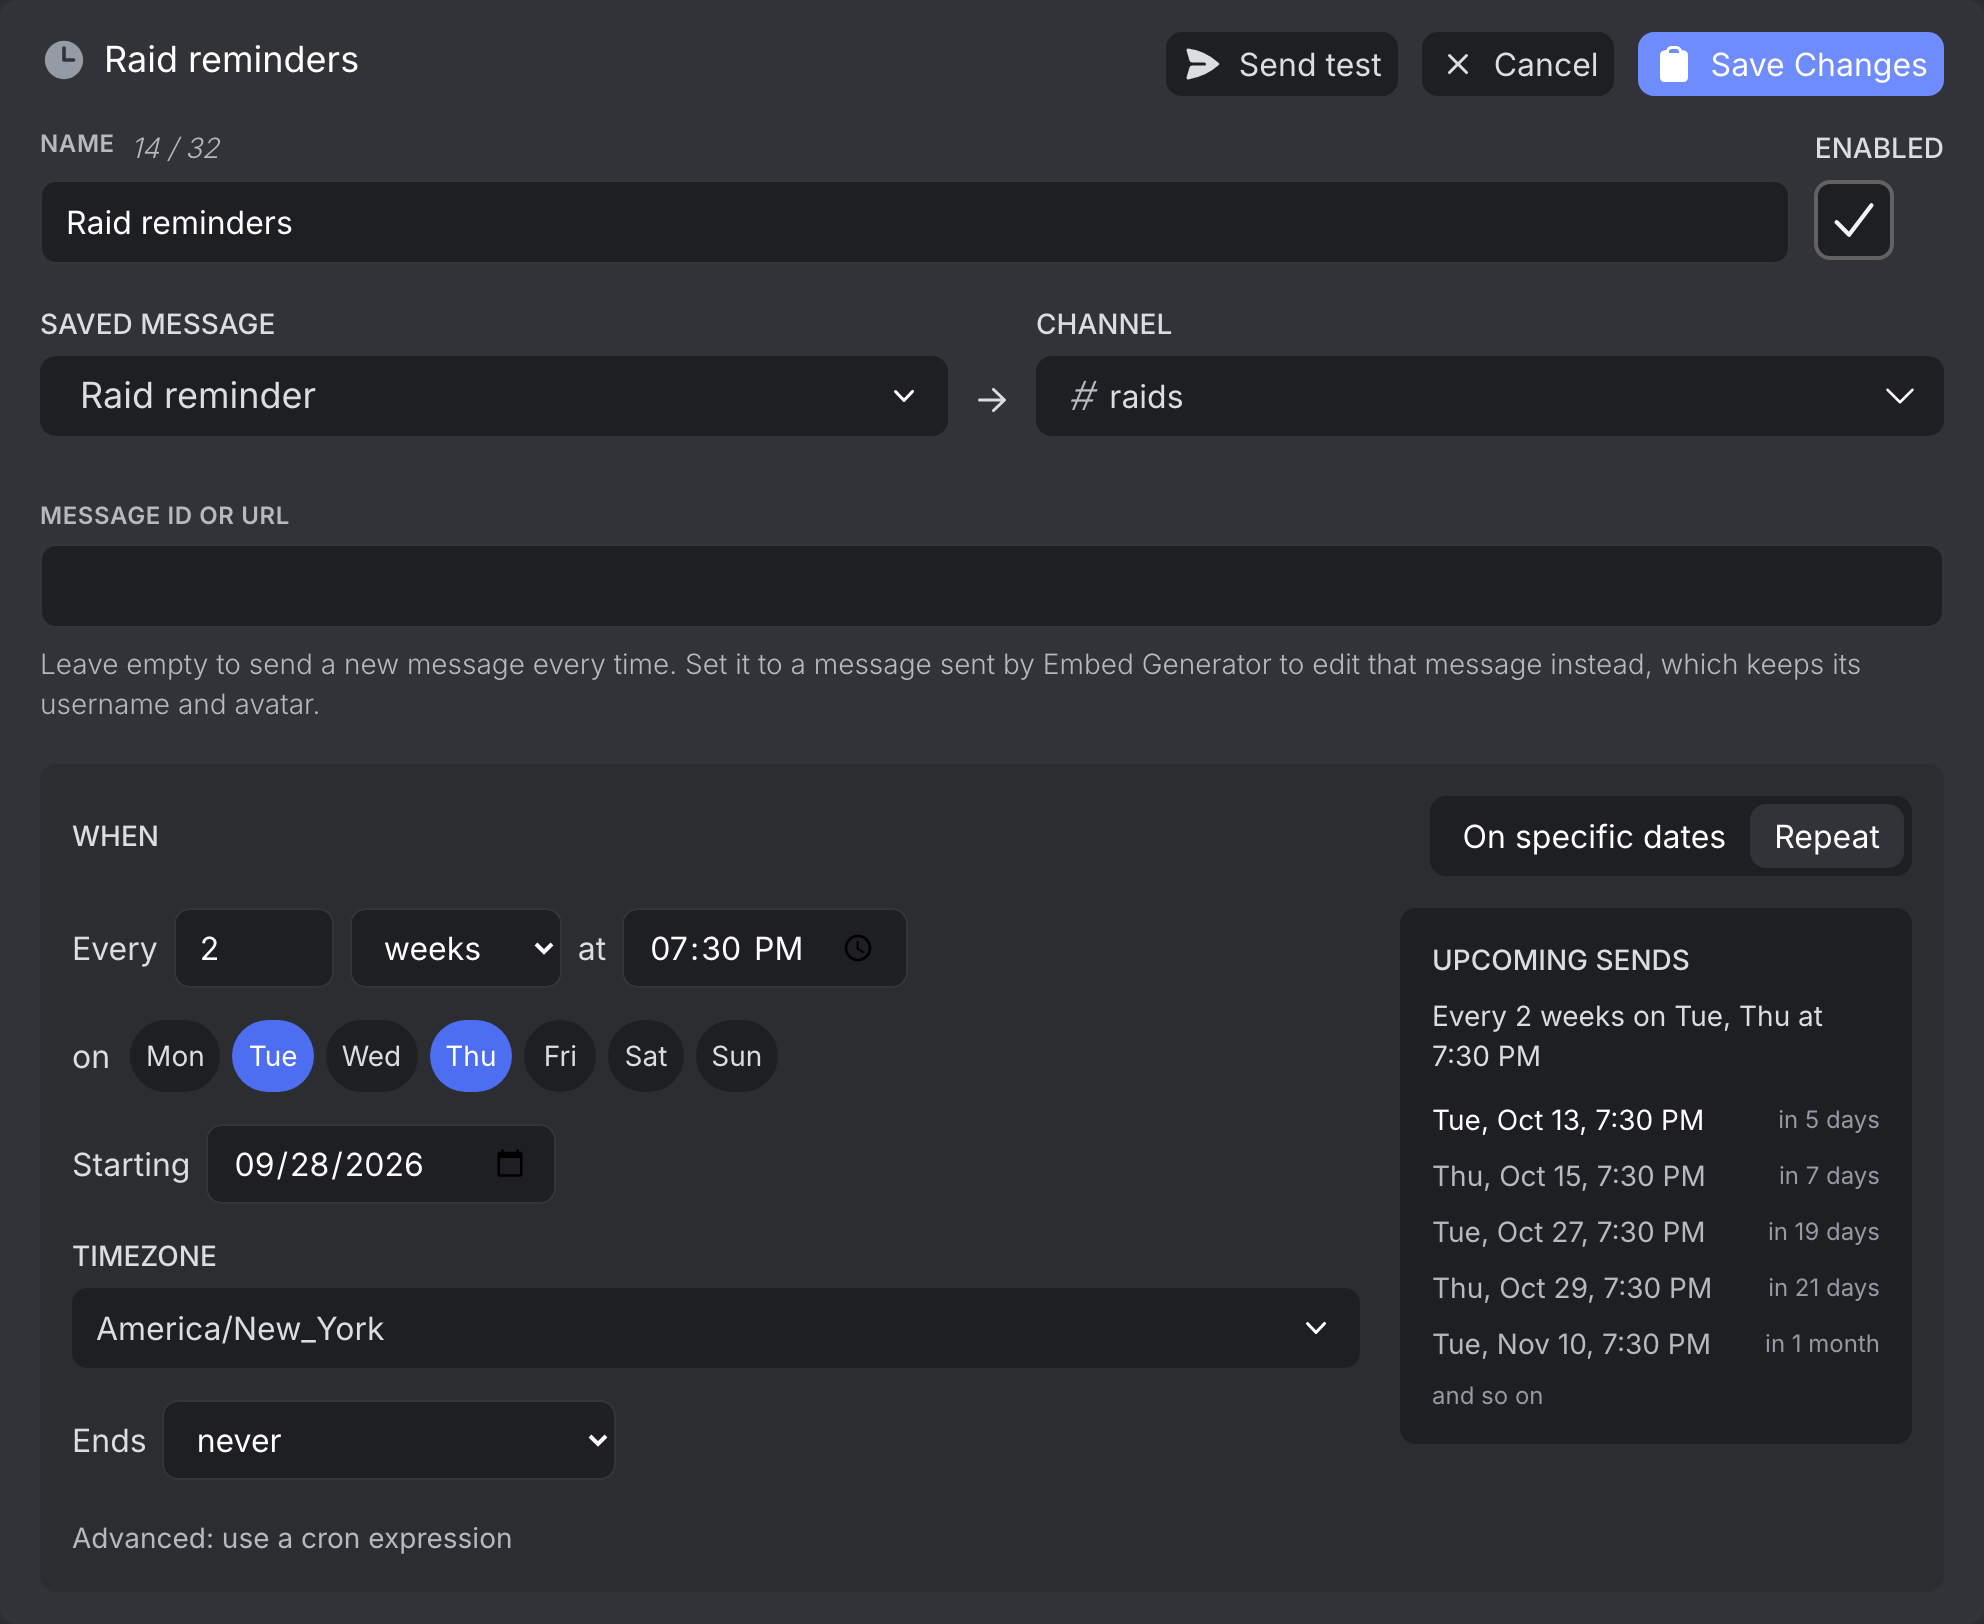Open the Saved Message dropdown
Viewport: 1984px width, 1624px height.
(x=494, y=396)
